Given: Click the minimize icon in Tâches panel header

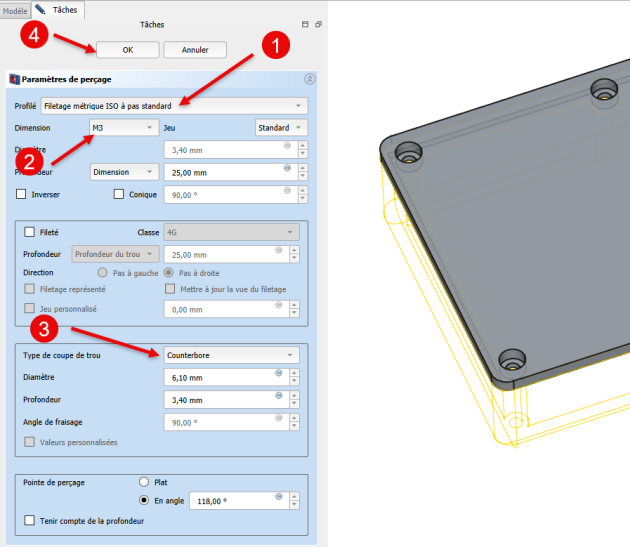Looking at the screenshot, I should [305, 24].
